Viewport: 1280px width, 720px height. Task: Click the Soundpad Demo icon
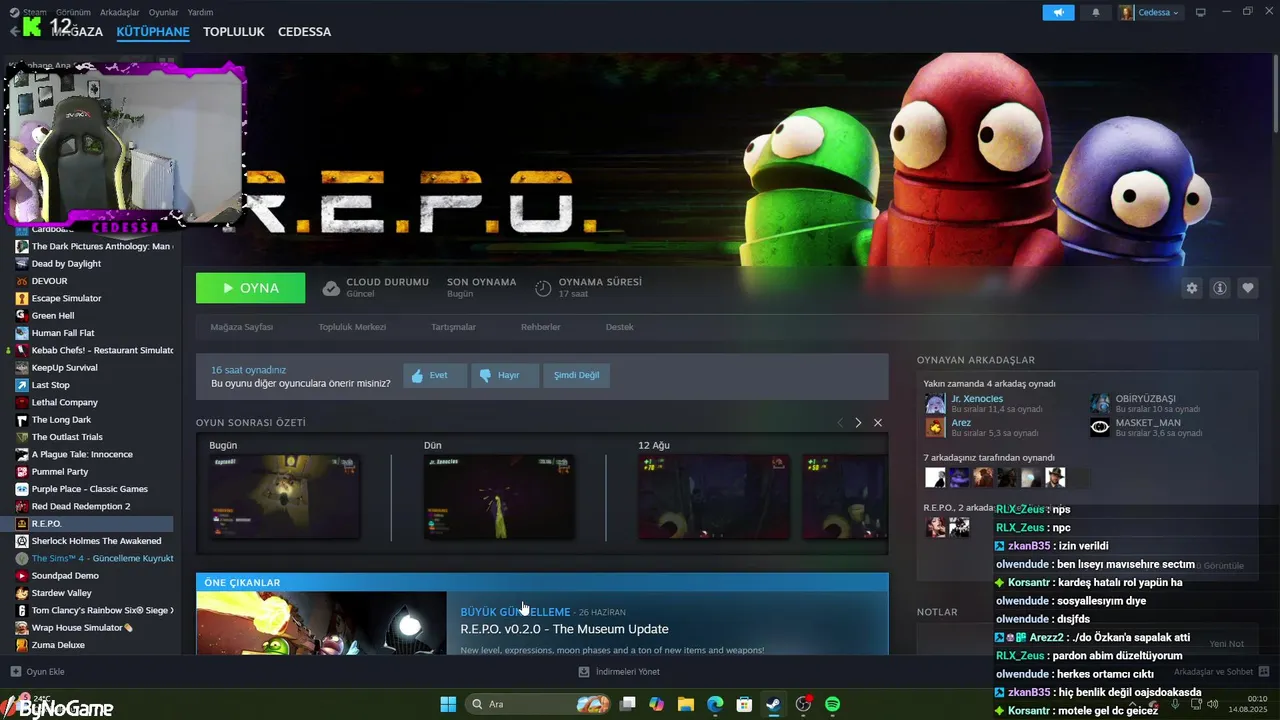pos(22,576)
